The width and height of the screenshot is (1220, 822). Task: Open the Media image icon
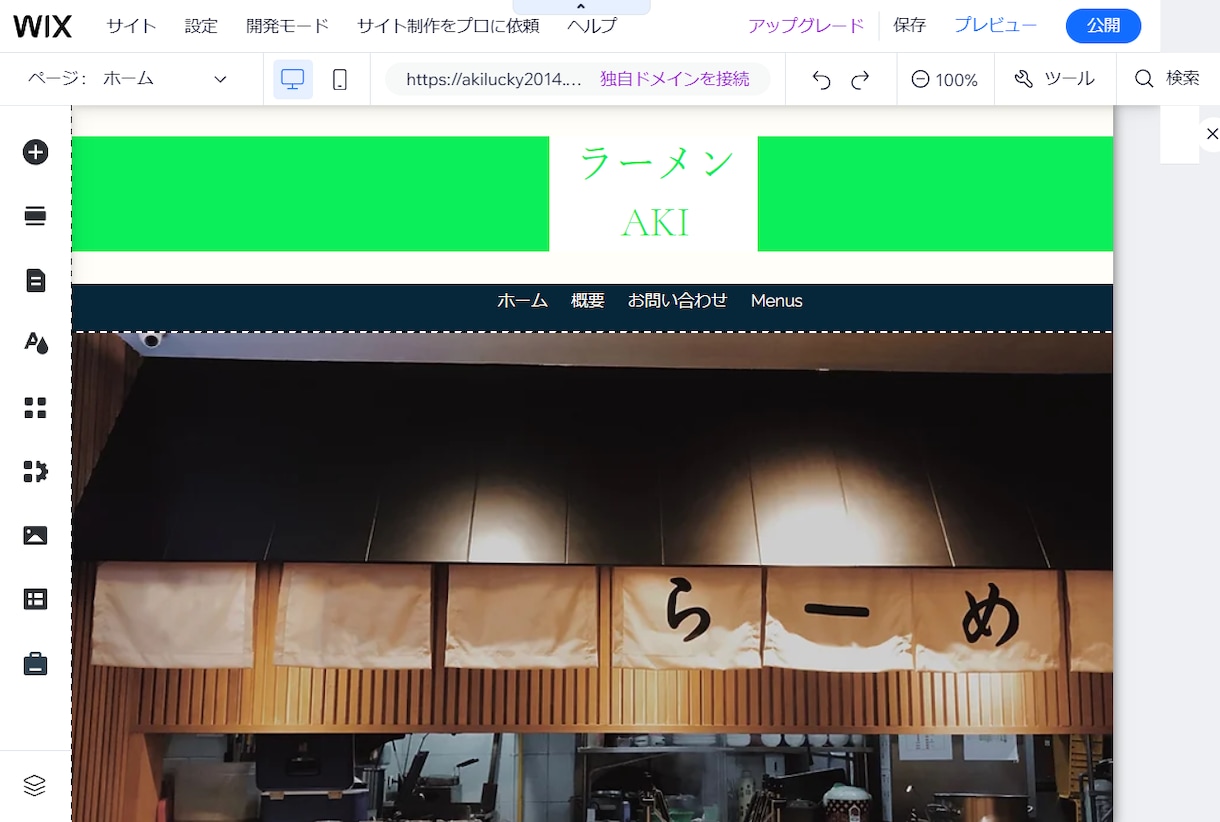click(36, 536)
